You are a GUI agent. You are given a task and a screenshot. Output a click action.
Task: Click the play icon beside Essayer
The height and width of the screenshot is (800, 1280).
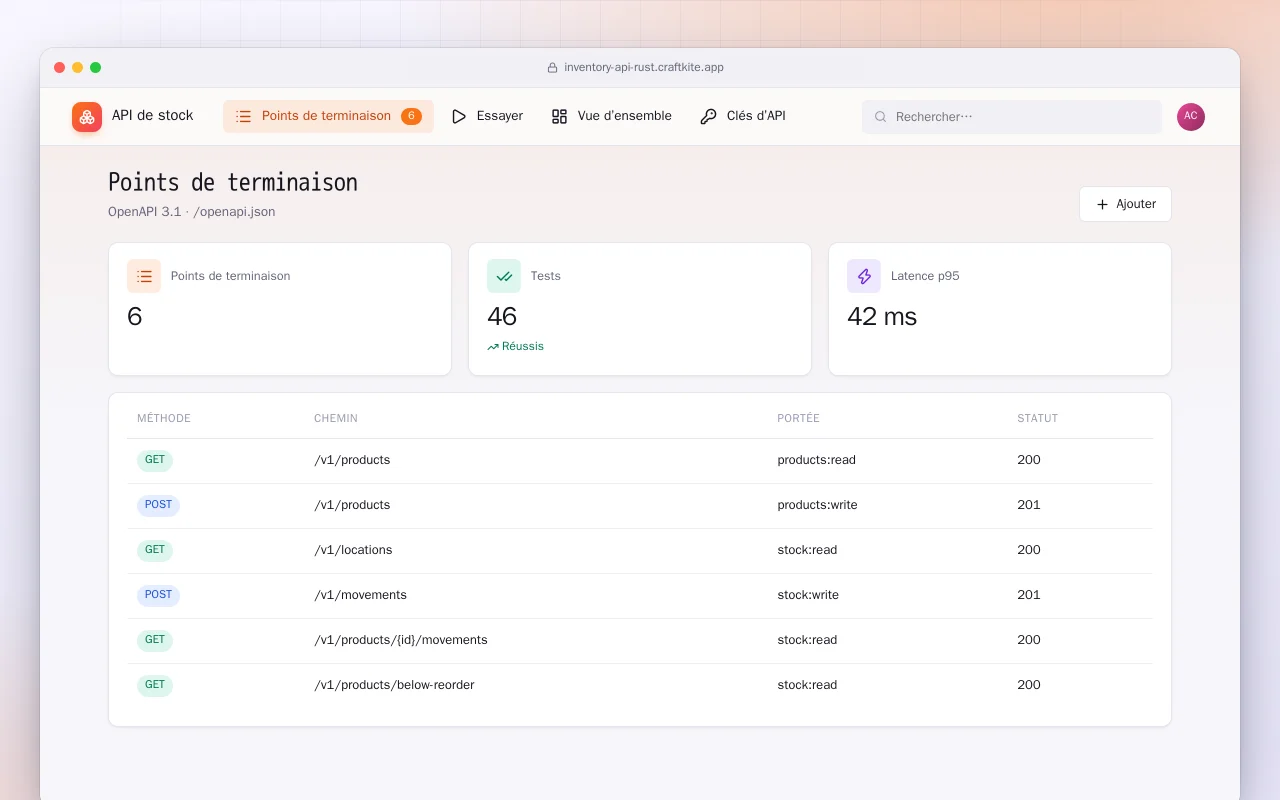click(x=459, y=117)
